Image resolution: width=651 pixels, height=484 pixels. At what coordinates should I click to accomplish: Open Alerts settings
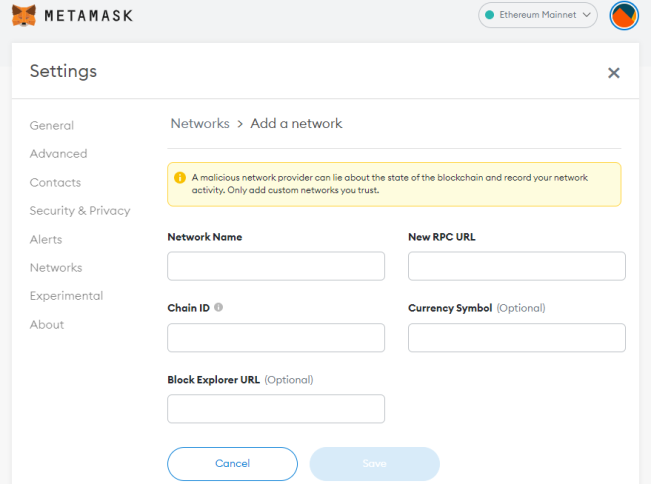point(46,240)
